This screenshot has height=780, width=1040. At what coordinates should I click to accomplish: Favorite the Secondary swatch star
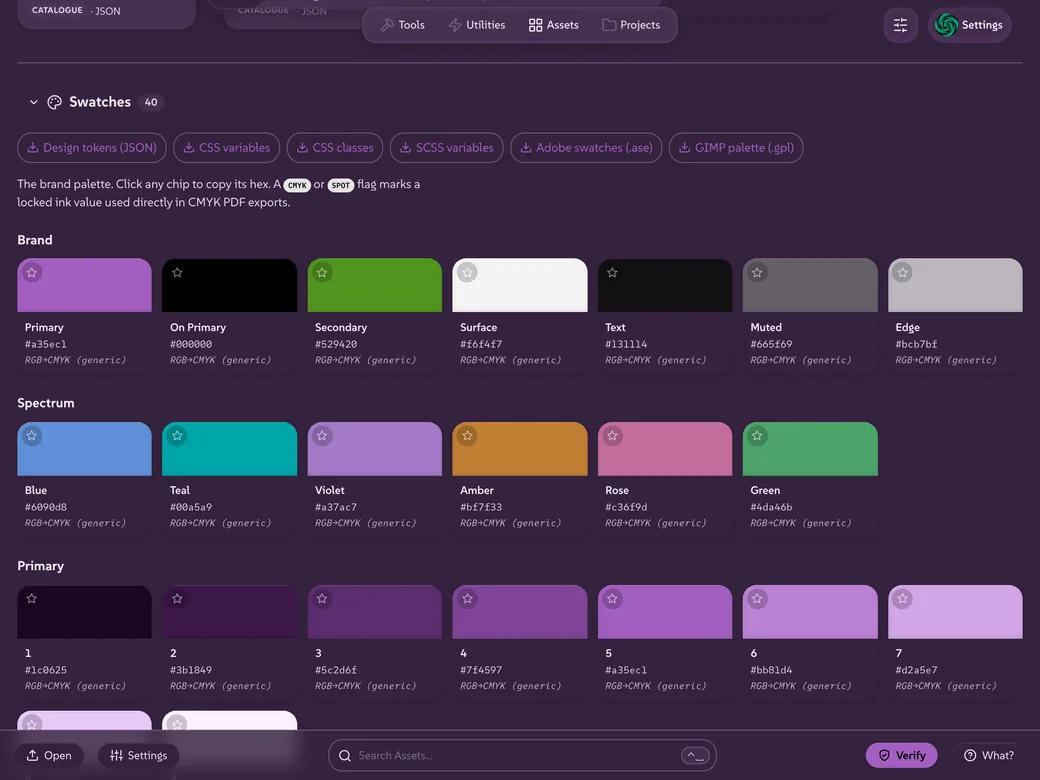pyautogui.click(x=322, y=273)
